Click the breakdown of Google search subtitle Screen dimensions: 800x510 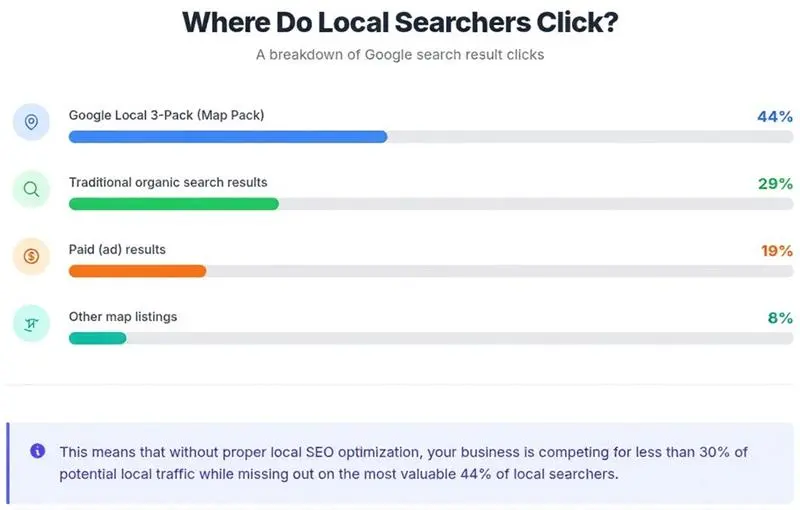click(400, 55)
